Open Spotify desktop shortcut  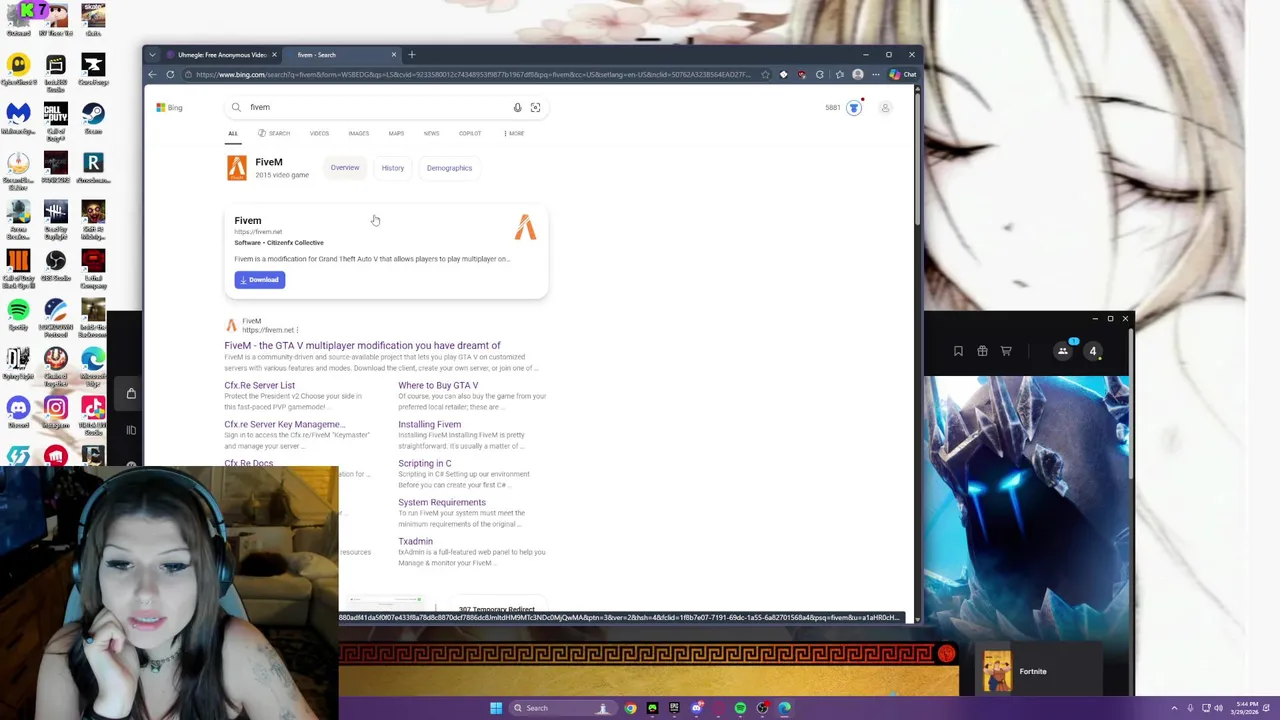pyautogui.click(x=18, y=314)
